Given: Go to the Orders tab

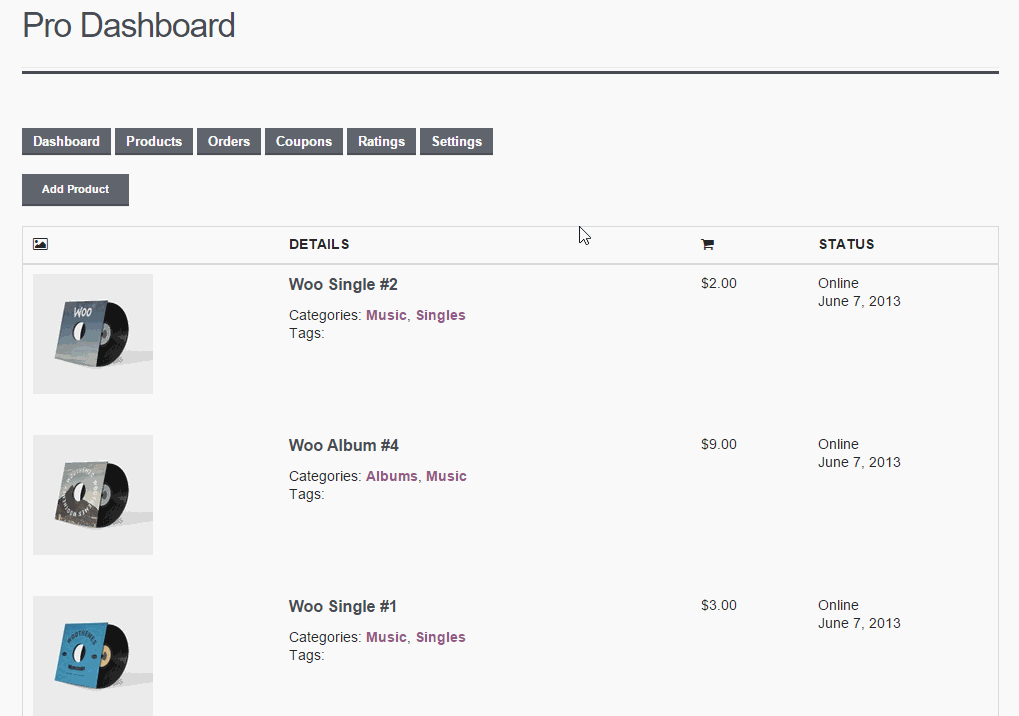Looking at the screenshot, I should [x=229, y=142].
